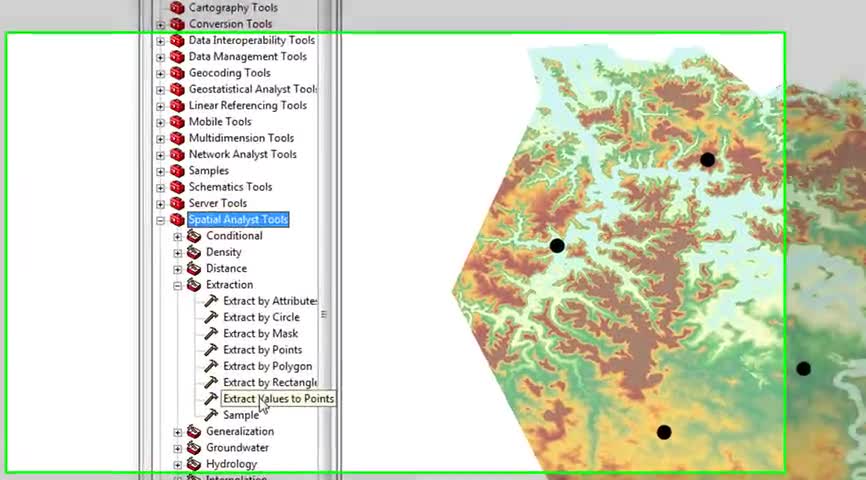Click the Extract by Mask hammer icon
The image size is (866, 480).
point(211,334)
